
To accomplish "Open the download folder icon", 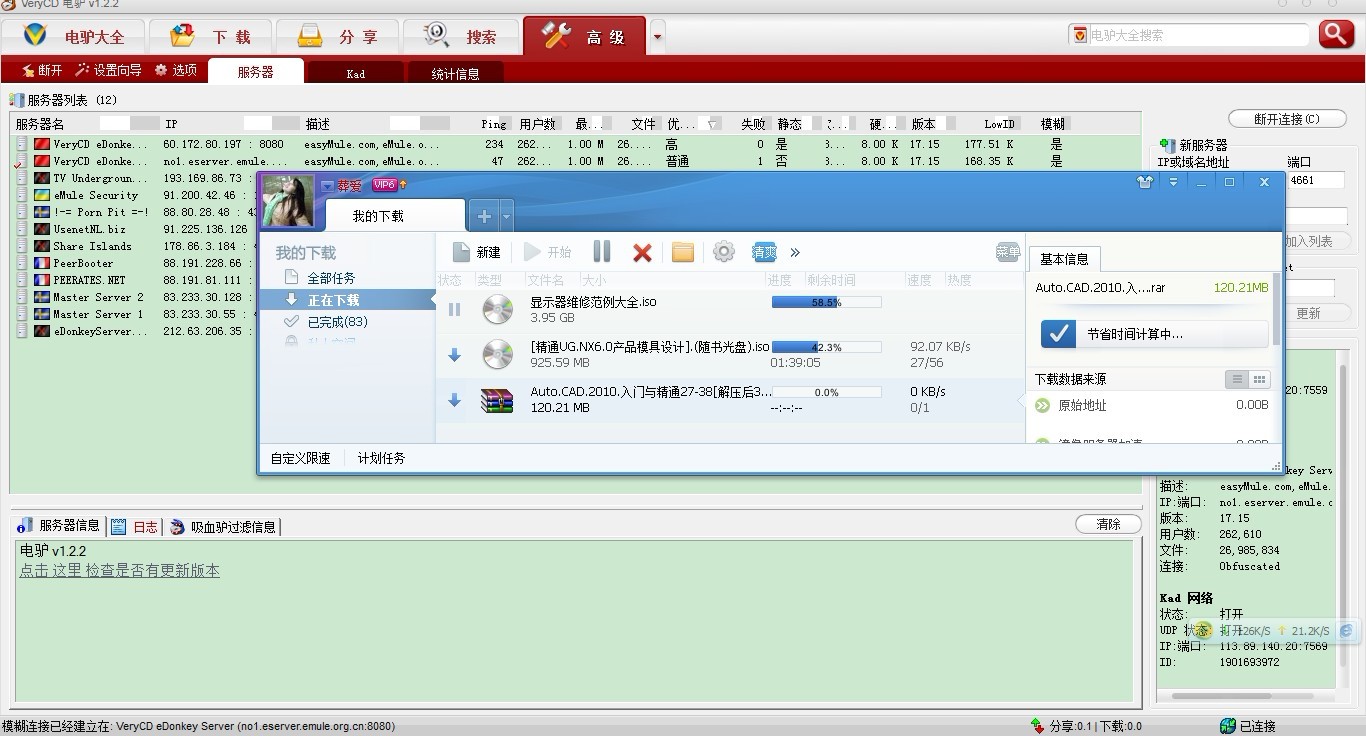I will pyautogui.click(x=683, y=252).
